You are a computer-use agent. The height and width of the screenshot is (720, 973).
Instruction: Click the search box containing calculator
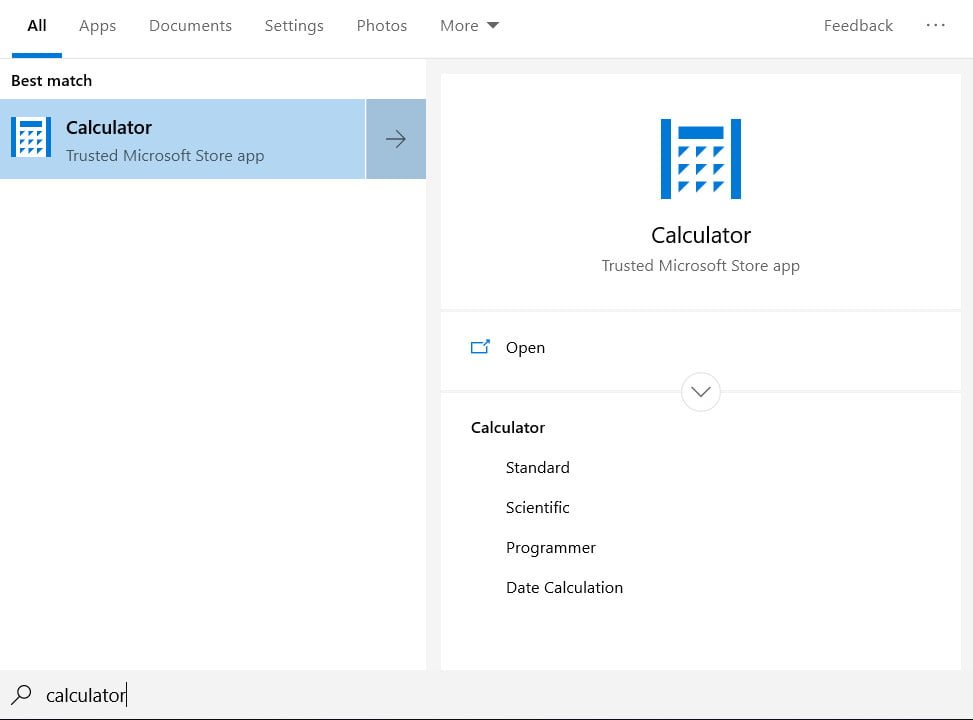click(486, 695)
